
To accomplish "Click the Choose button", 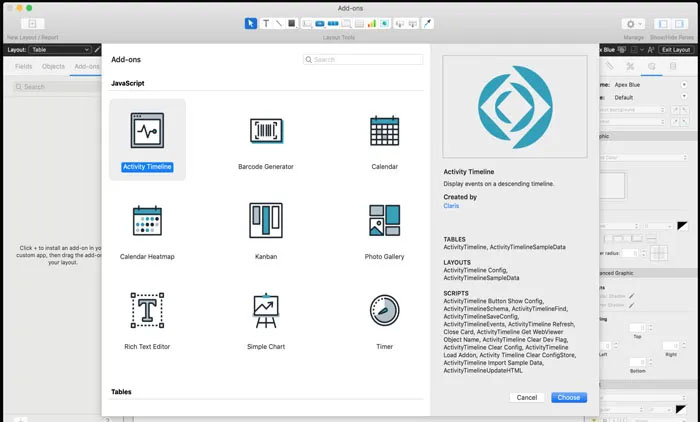I will [569, 397].
